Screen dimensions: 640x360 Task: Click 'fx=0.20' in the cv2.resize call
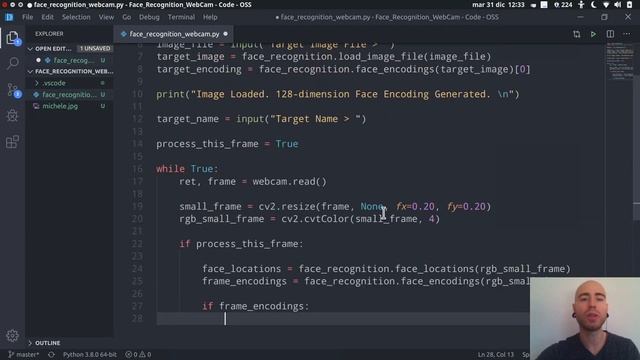tap(415, 206)
